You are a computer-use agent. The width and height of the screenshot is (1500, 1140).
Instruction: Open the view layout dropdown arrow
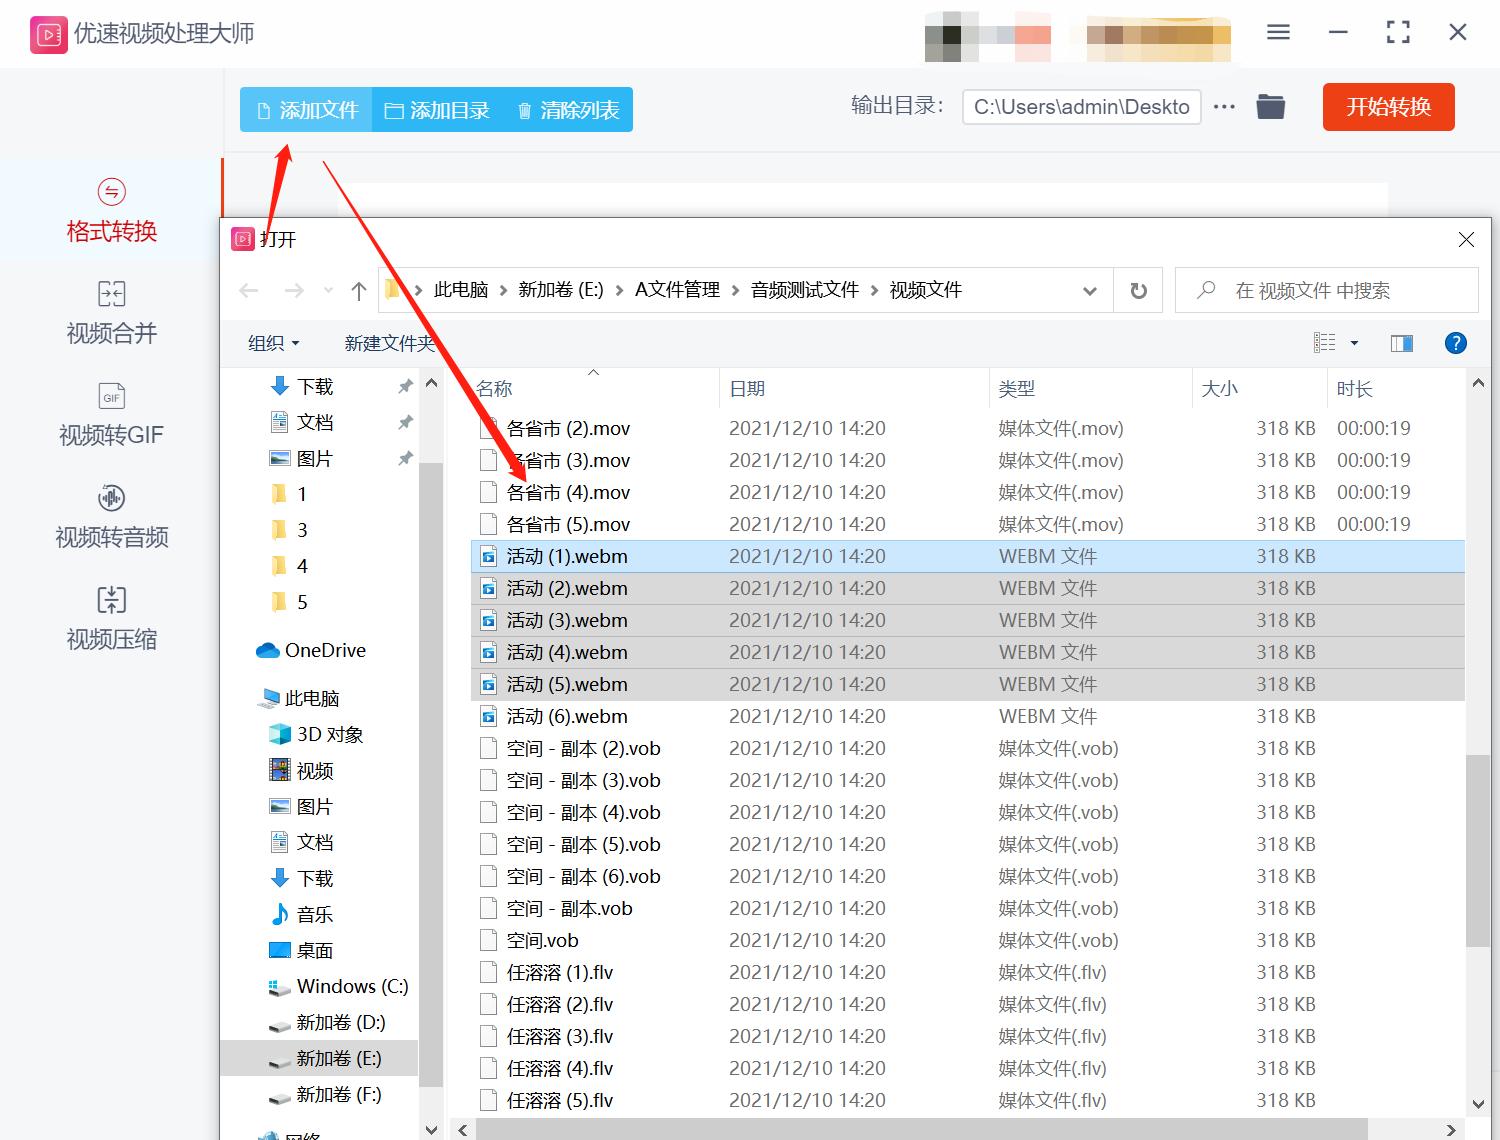tap(1352, 343)
